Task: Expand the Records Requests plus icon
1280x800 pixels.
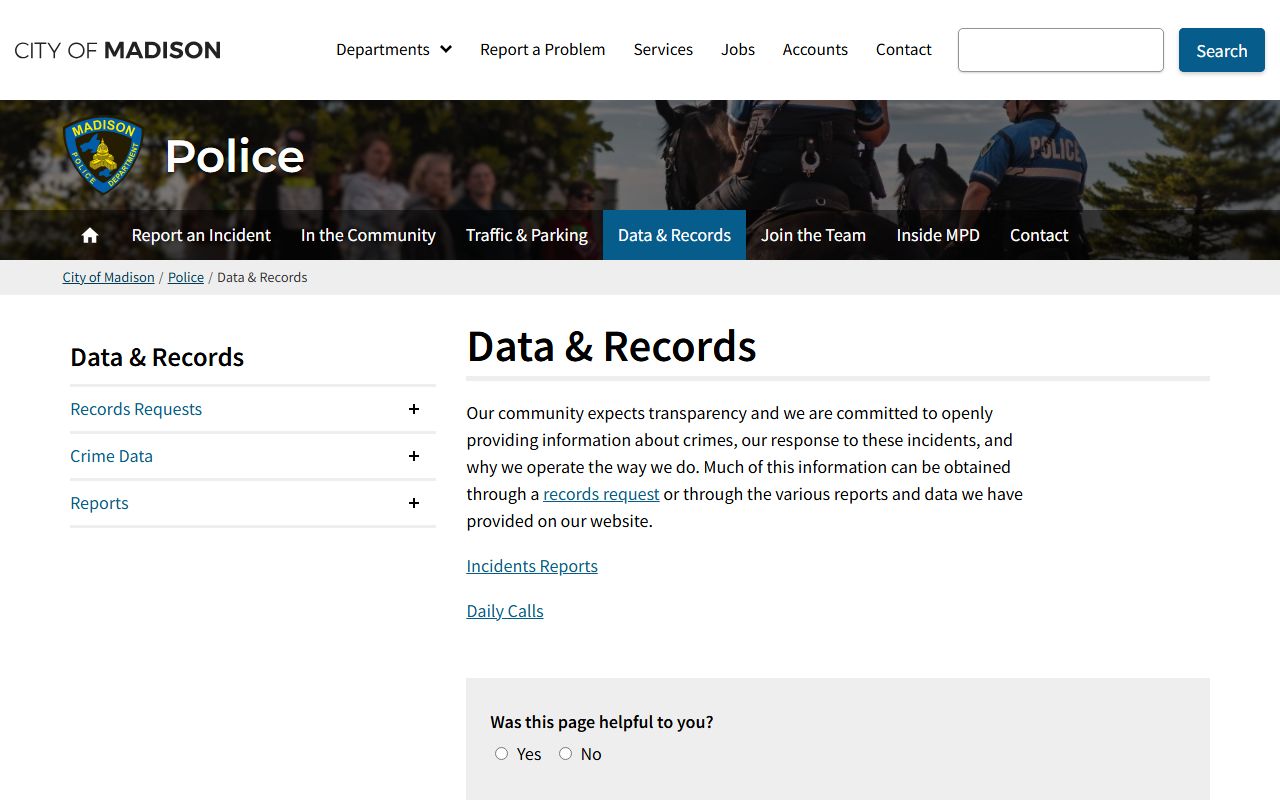Action: (414, 409)
